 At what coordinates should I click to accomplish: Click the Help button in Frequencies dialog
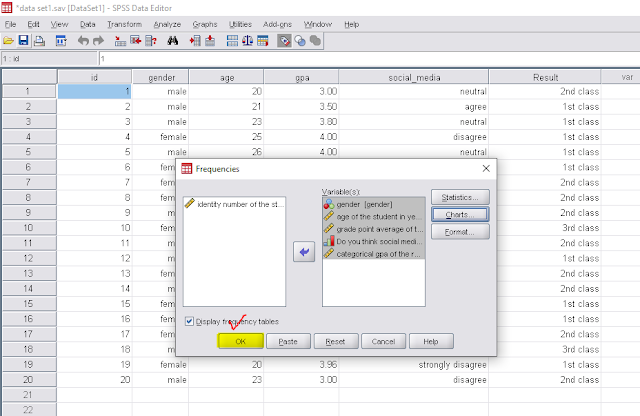pos(431,341)
